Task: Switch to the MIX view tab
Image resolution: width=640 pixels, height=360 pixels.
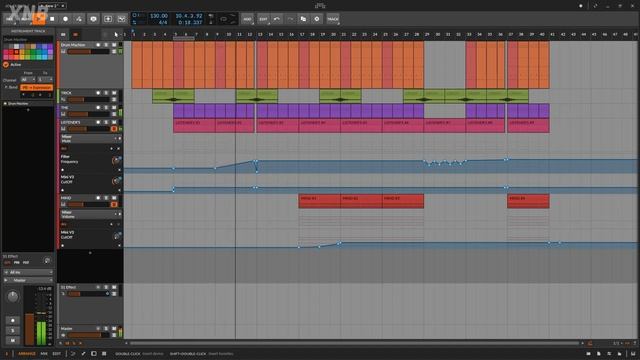Action: 44,354
